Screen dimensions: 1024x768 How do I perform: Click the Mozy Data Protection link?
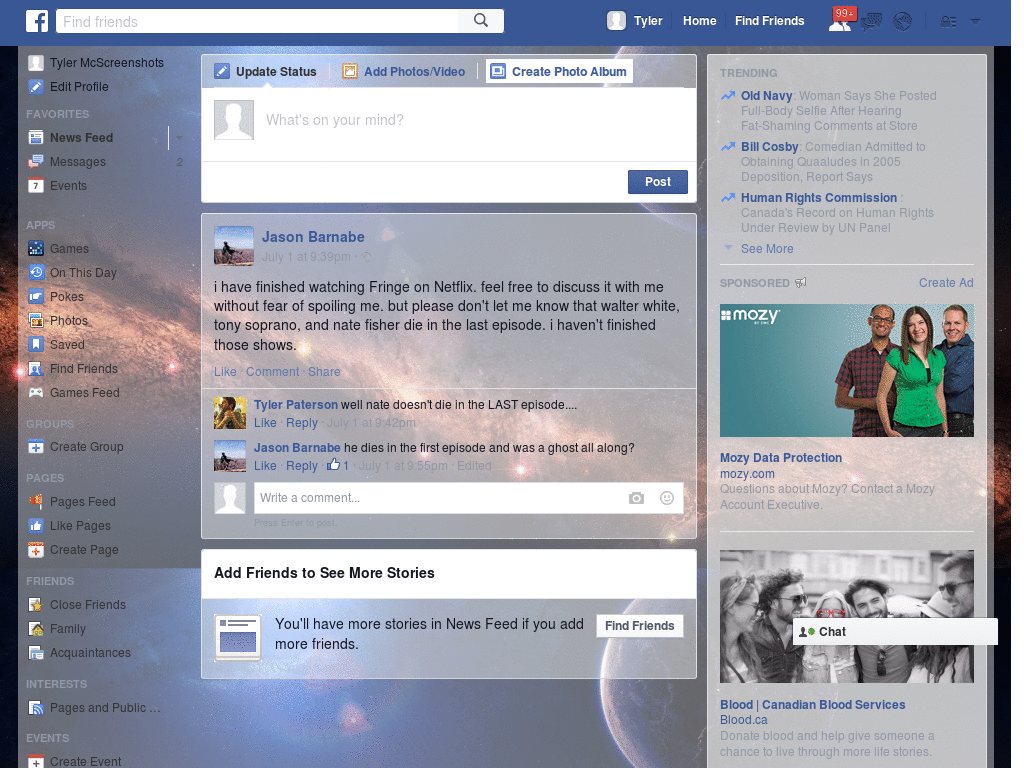click(780, 458)
